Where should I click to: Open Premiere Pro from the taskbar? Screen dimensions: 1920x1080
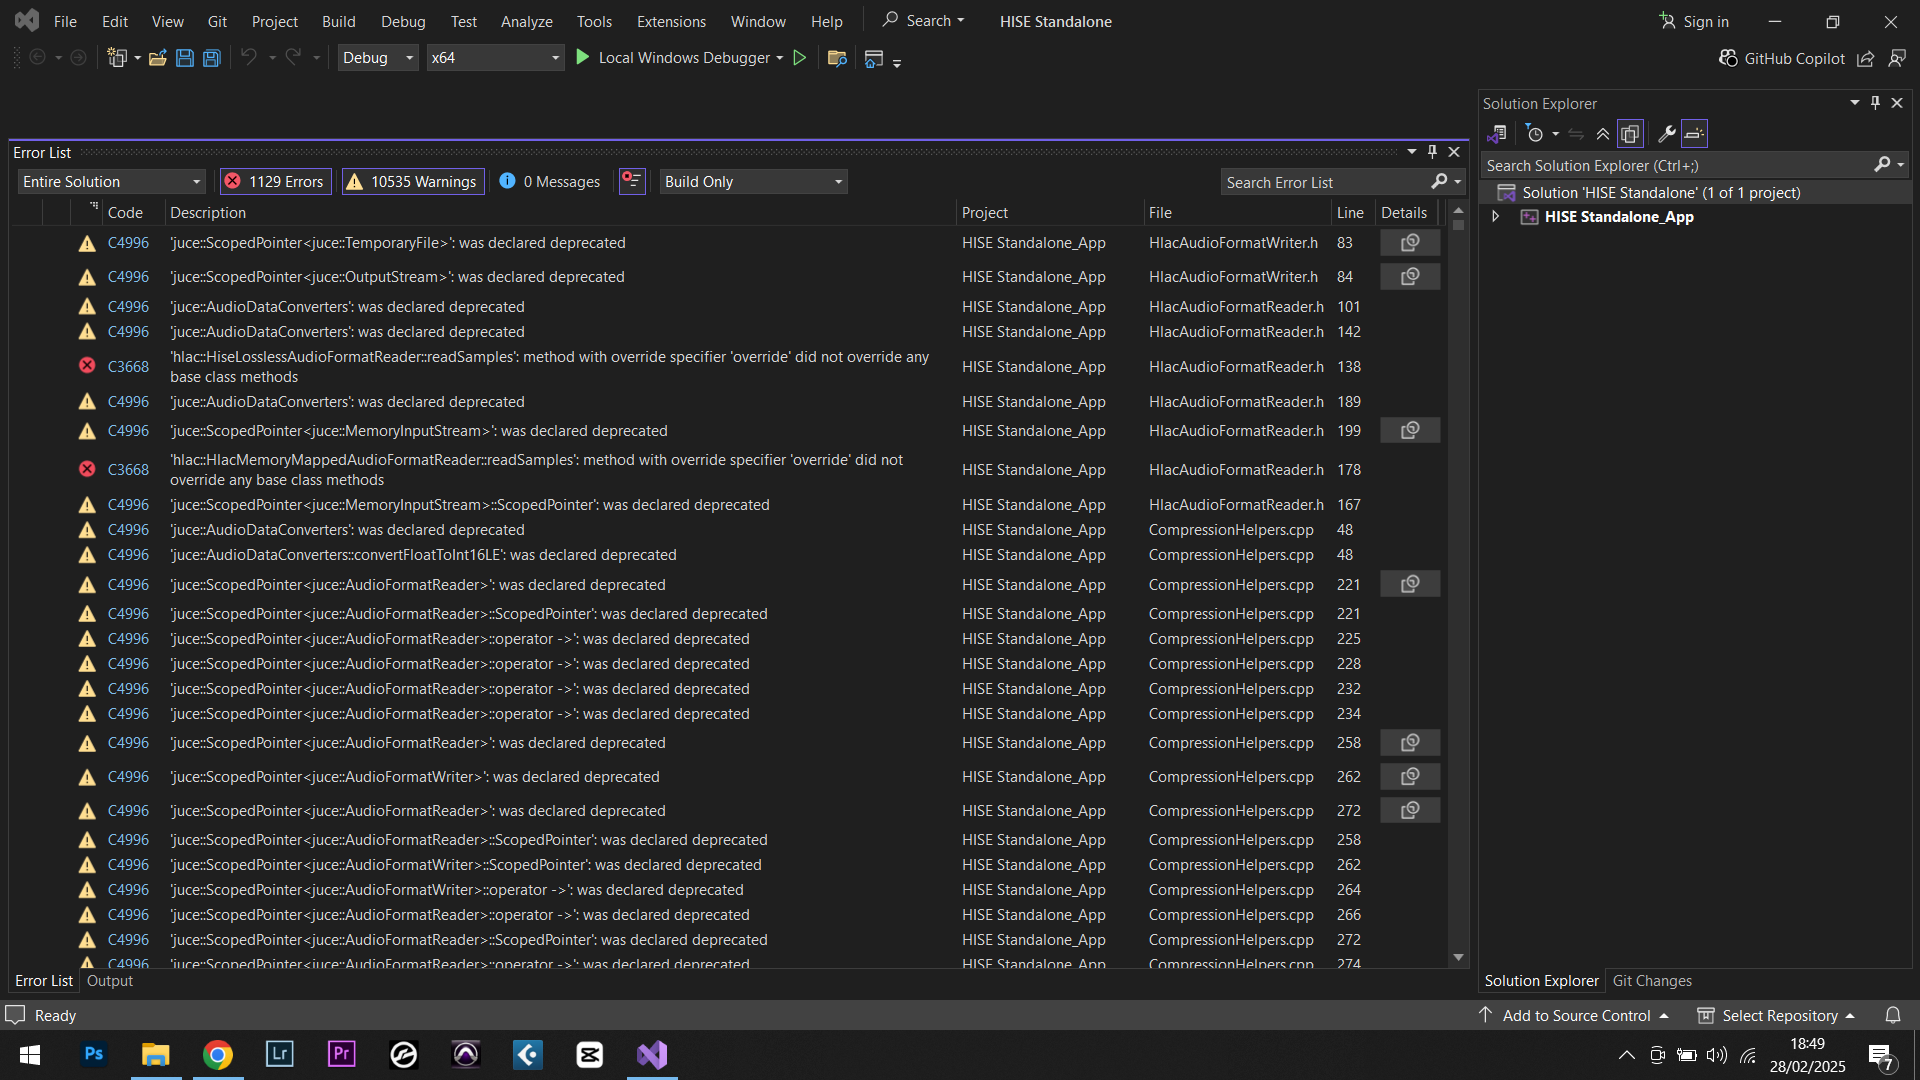coord(342,1054)
